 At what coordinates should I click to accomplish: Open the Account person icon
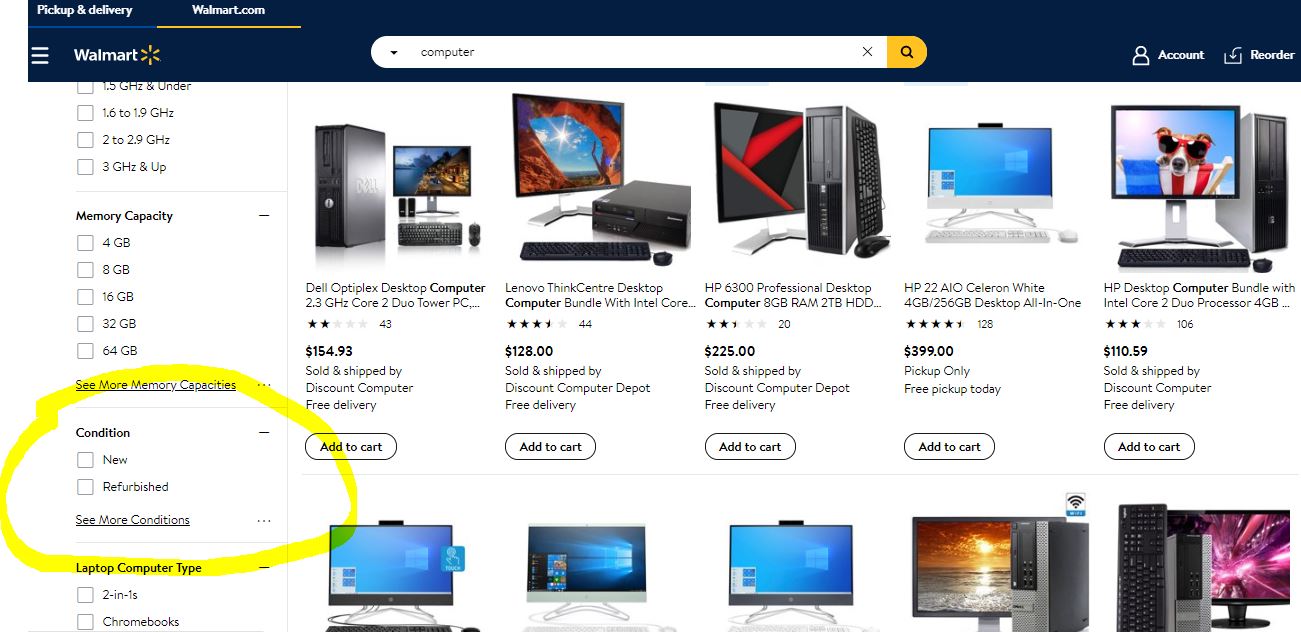point(1140,55)
